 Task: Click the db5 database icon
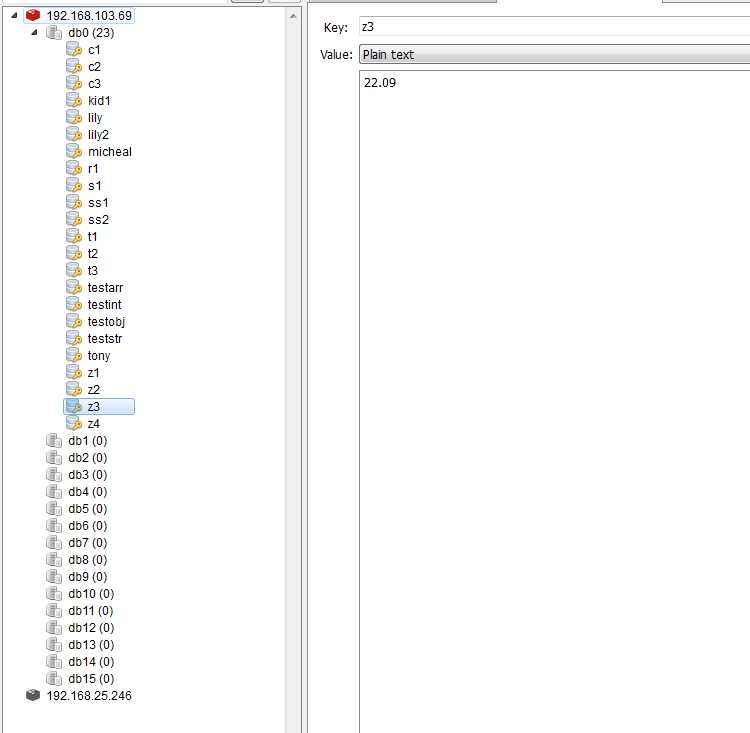click(x=54, y=508)
